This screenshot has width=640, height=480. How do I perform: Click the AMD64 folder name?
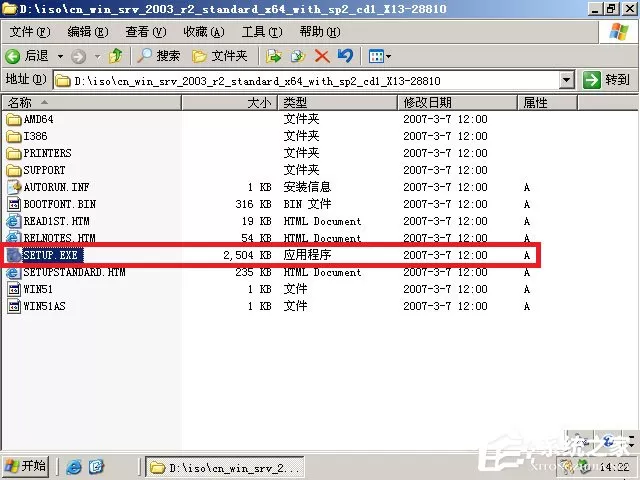[38, 119]
